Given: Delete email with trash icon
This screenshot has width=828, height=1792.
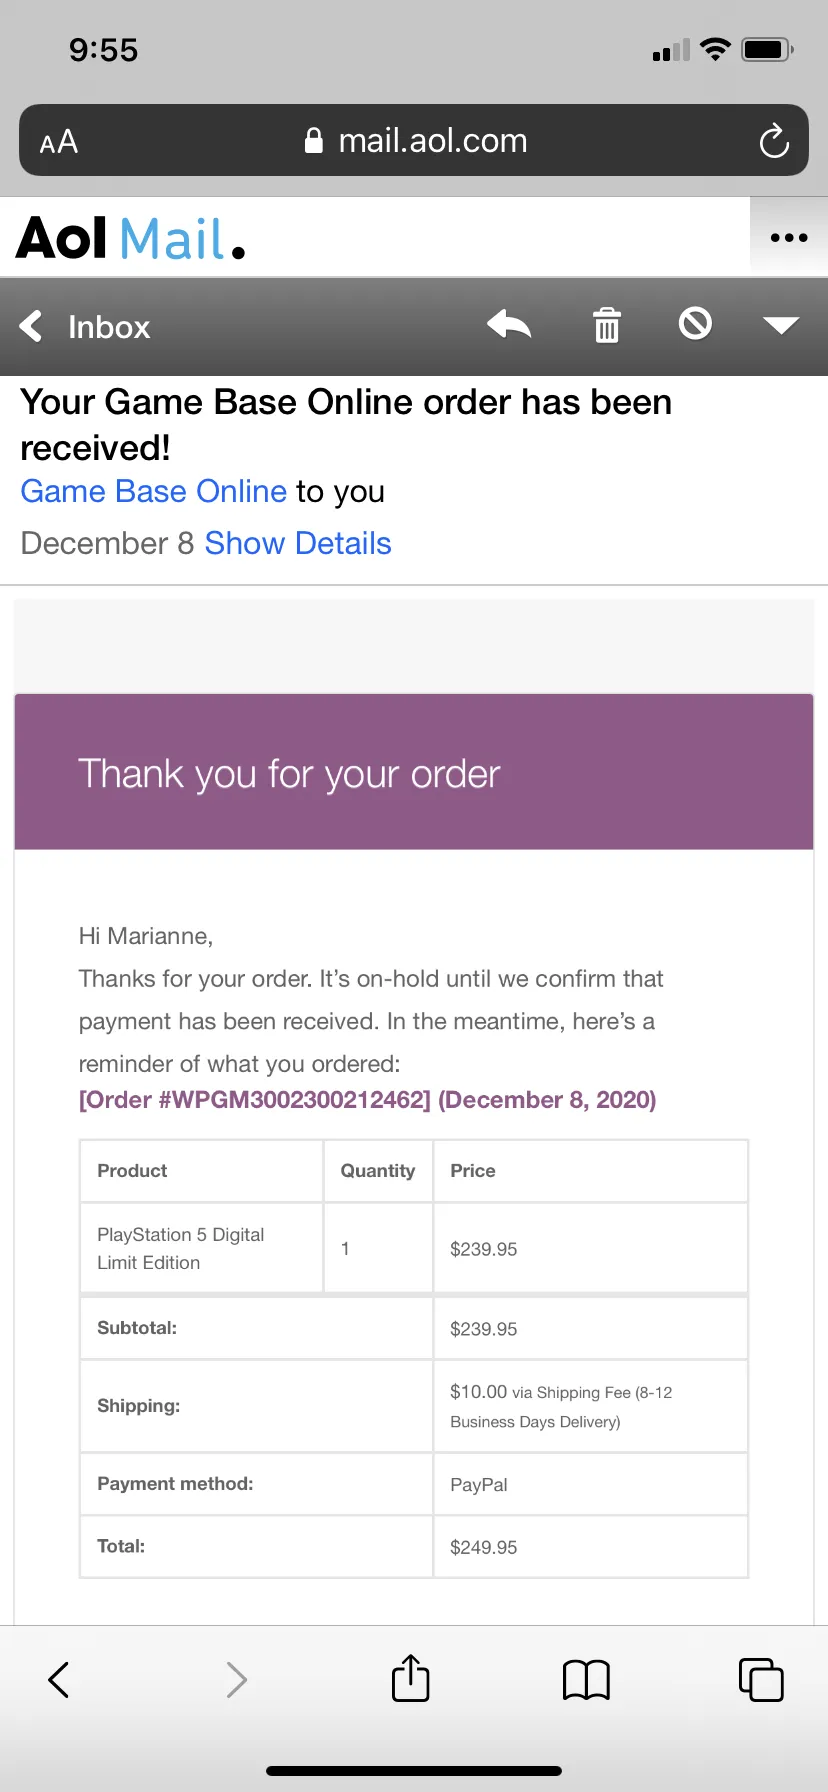Looking at the screenshot, I should (607, 325).
